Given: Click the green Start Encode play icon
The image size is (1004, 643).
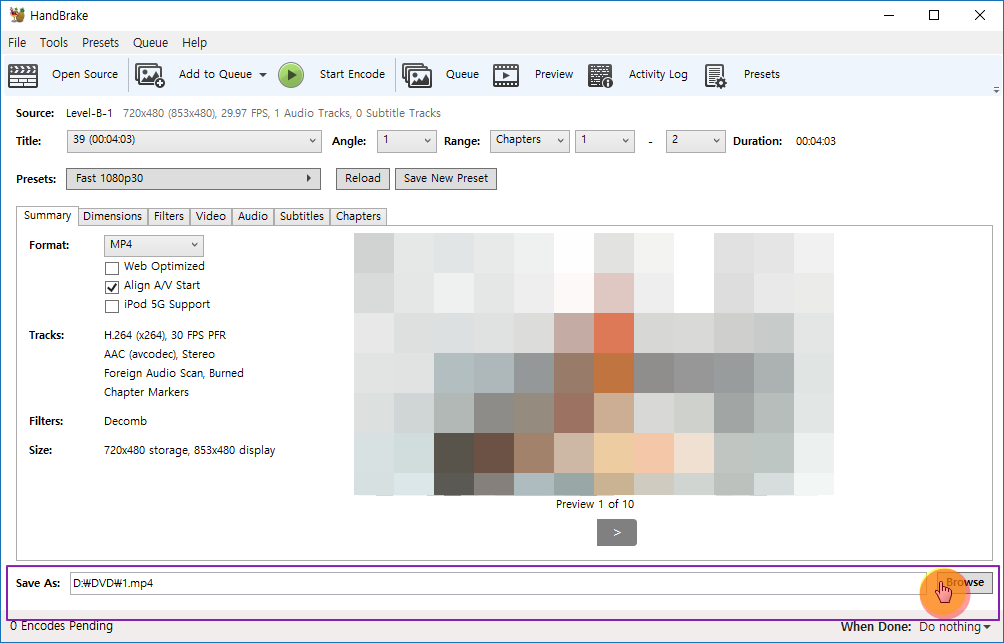Looking at the screenshot, I should point(291,75).
